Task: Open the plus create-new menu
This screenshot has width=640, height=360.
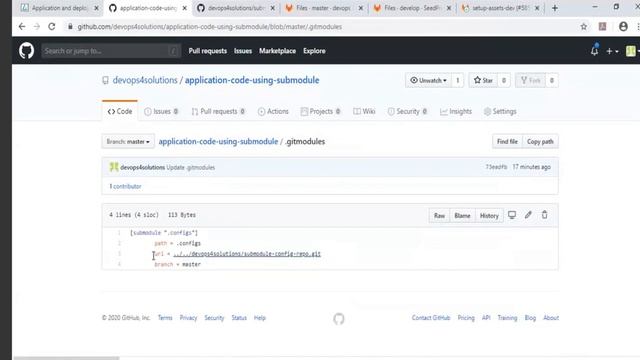Action: [612, 51]
